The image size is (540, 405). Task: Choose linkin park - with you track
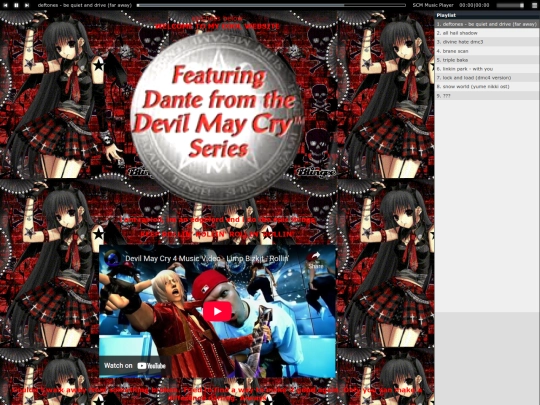click(x=487, y=69)
